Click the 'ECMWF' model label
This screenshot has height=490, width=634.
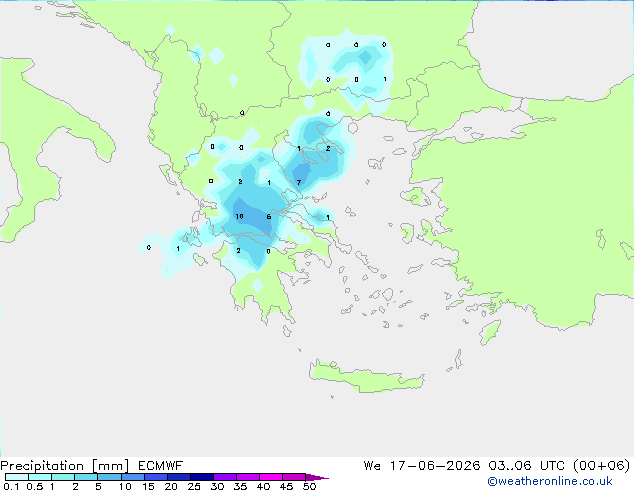click(161, 466)
